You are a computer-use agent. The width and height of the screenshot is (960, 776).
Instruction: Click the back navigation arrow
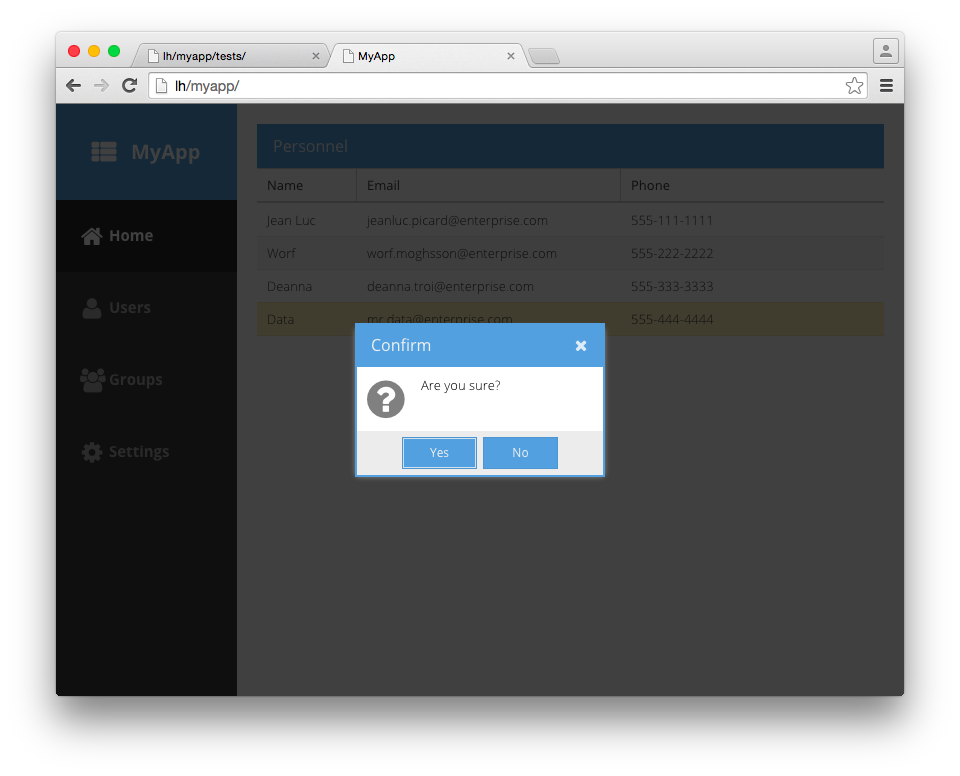pos(73,85)
